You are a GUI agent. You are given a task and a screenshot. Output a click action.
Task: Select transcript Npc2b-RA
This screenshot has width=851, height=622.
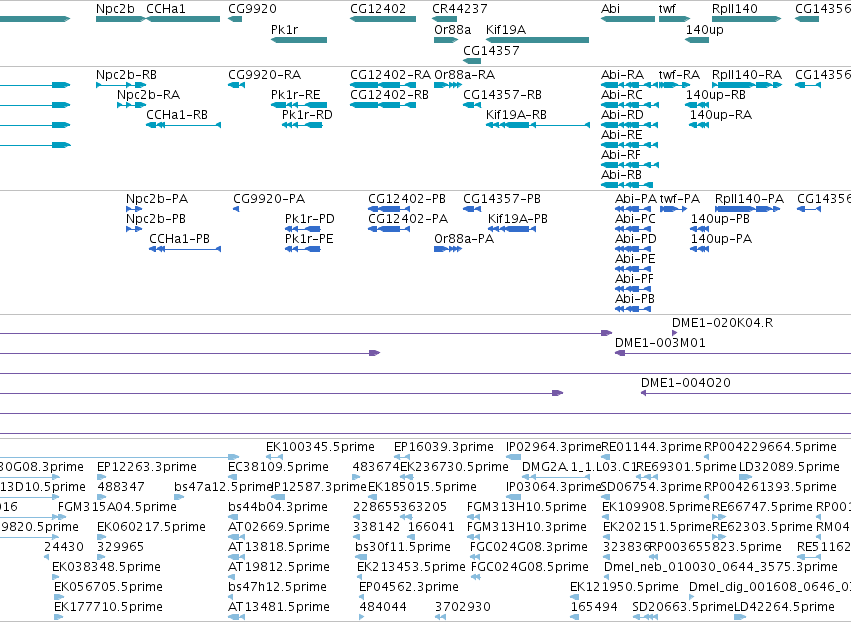point(131,105)
